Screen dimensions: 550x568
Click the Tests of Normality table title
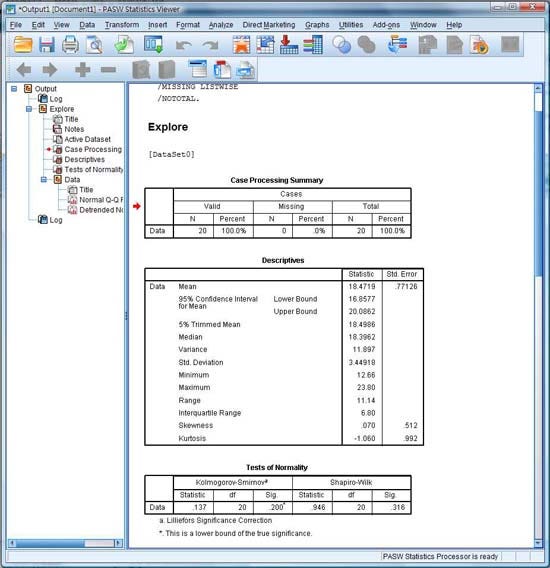[x=277, y=468]
